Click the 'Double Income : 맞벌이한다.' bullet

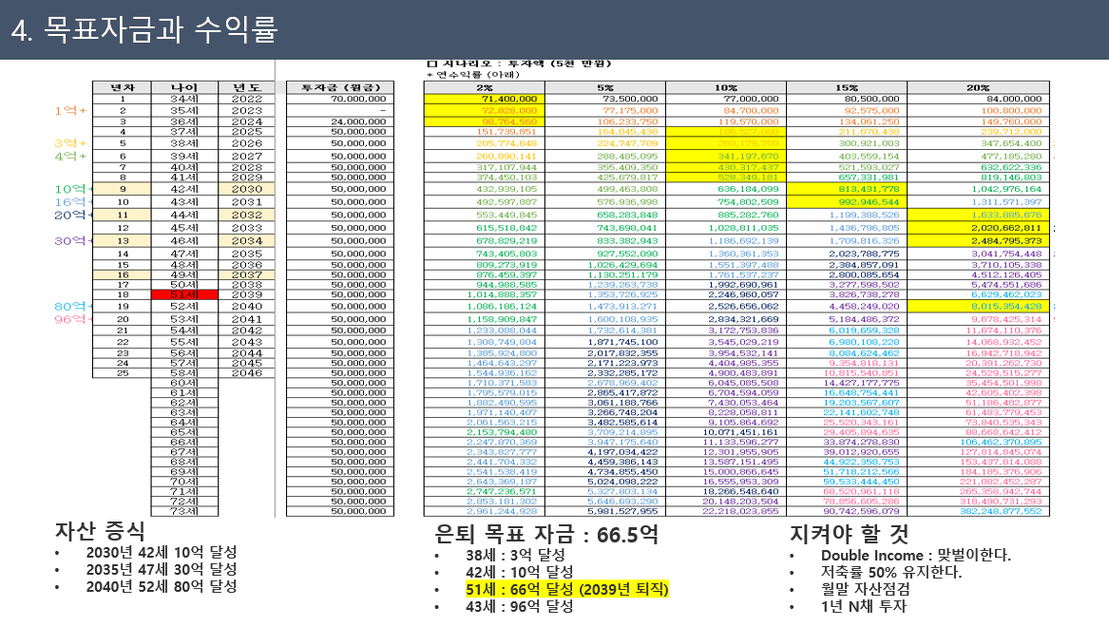916,555
